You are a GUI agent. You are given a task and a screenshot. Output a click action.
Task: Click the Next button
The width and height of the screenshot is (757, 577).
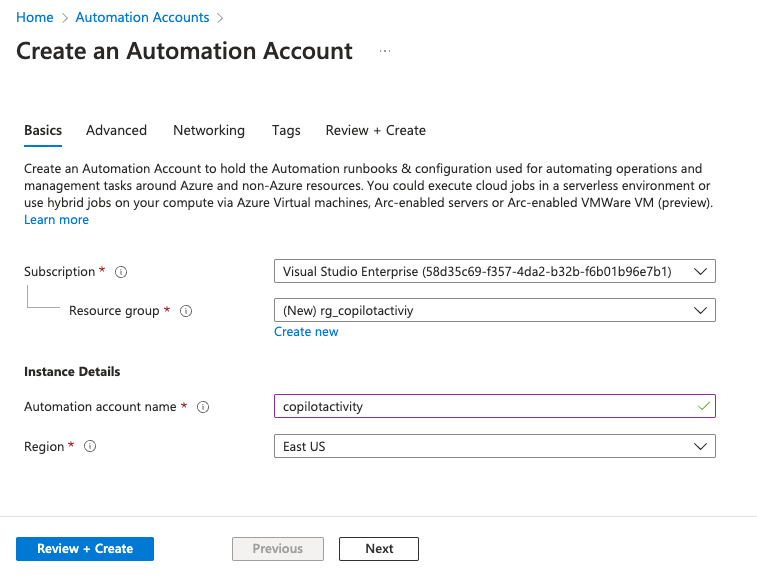(378, 549)
